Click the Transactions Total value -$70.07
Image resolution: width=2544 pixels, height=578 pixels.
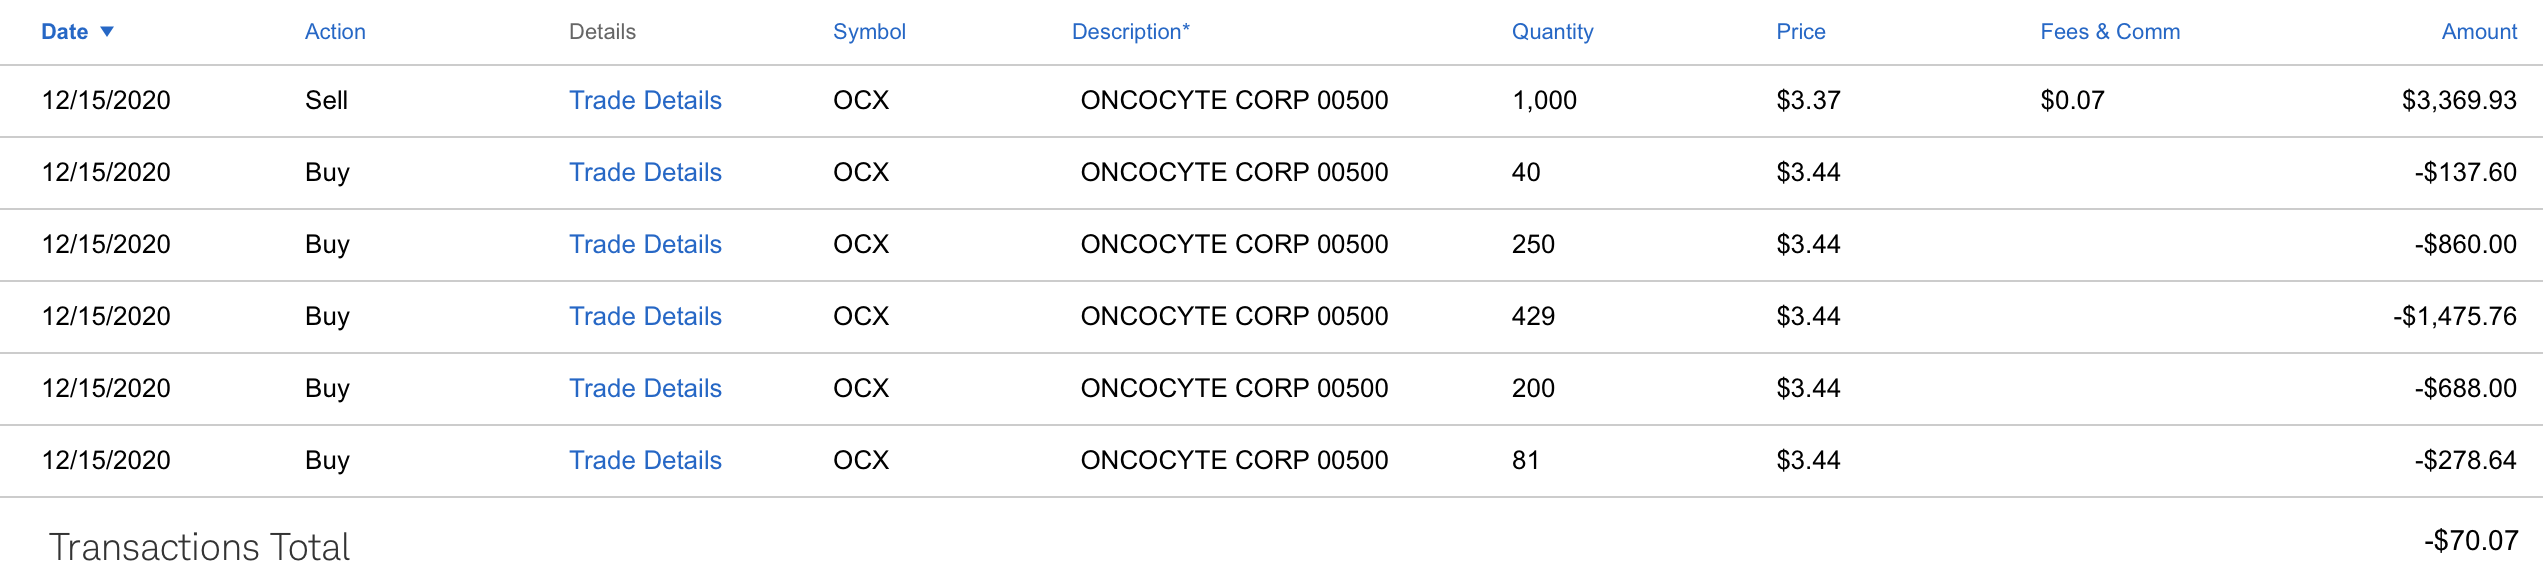(2470, 541)
